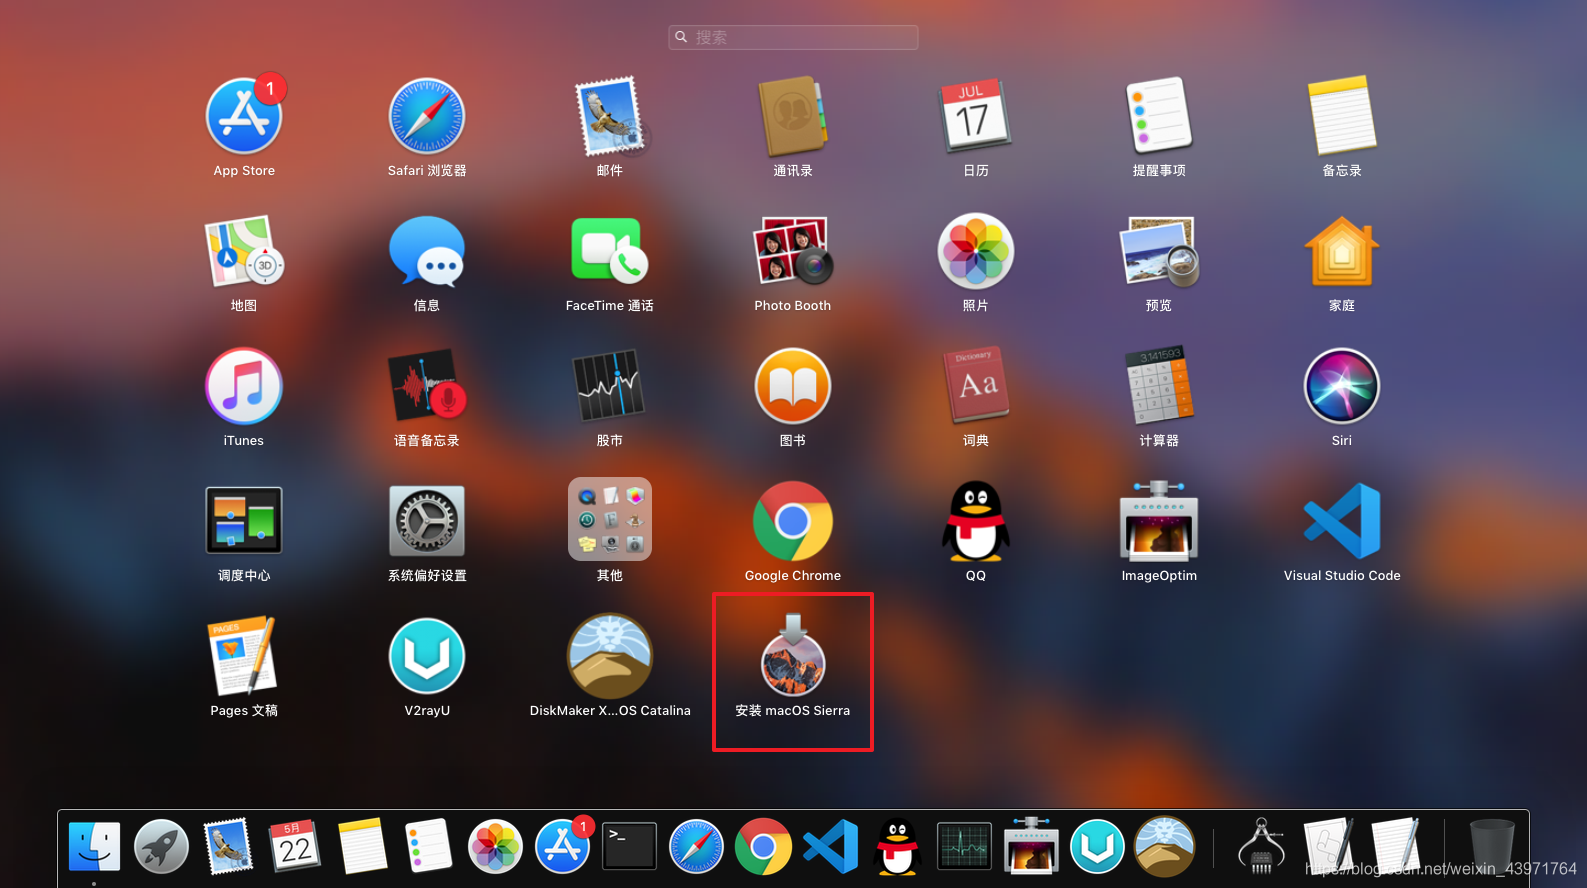
Task: Open 系统偏好设置 system preferences
Action: [427, 521]
